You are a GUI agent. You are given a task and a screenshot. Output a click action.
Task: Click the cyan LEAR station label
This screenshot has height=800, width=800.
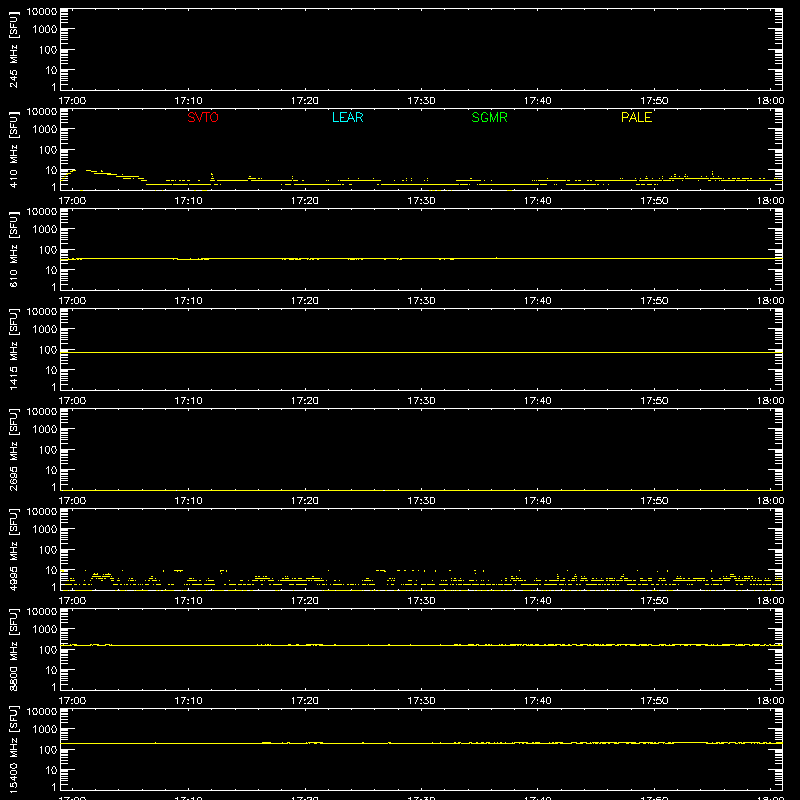pos(347,117)
